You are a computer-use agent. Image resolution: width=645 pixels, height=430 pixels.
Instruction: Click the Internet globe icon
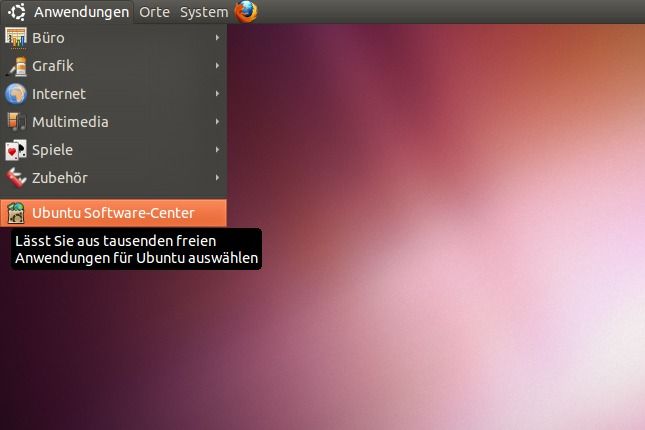pyautogui.click(x=15, y=94)
